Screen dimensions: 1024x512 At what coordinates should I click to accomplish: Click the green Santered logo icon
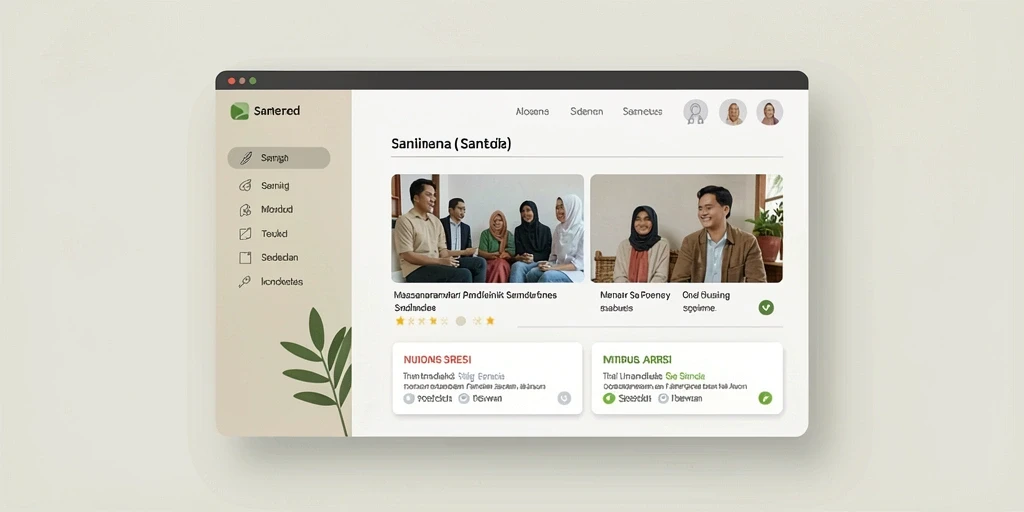[240, 111]
